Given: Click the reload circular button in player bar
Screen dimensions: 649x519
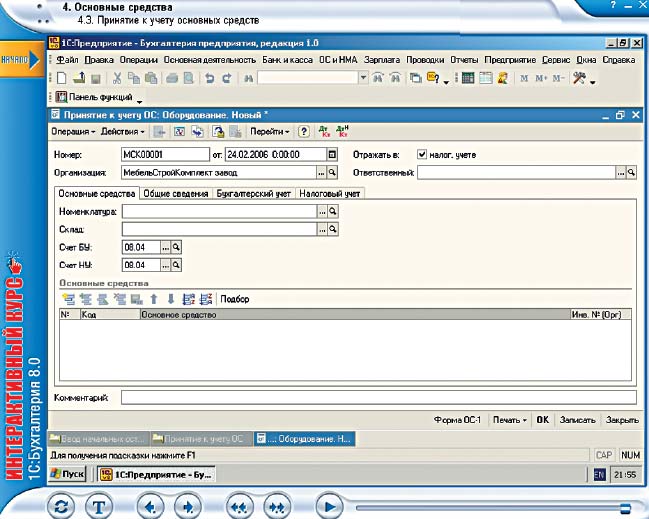Looking at the screenshot, I should (62, 506).
